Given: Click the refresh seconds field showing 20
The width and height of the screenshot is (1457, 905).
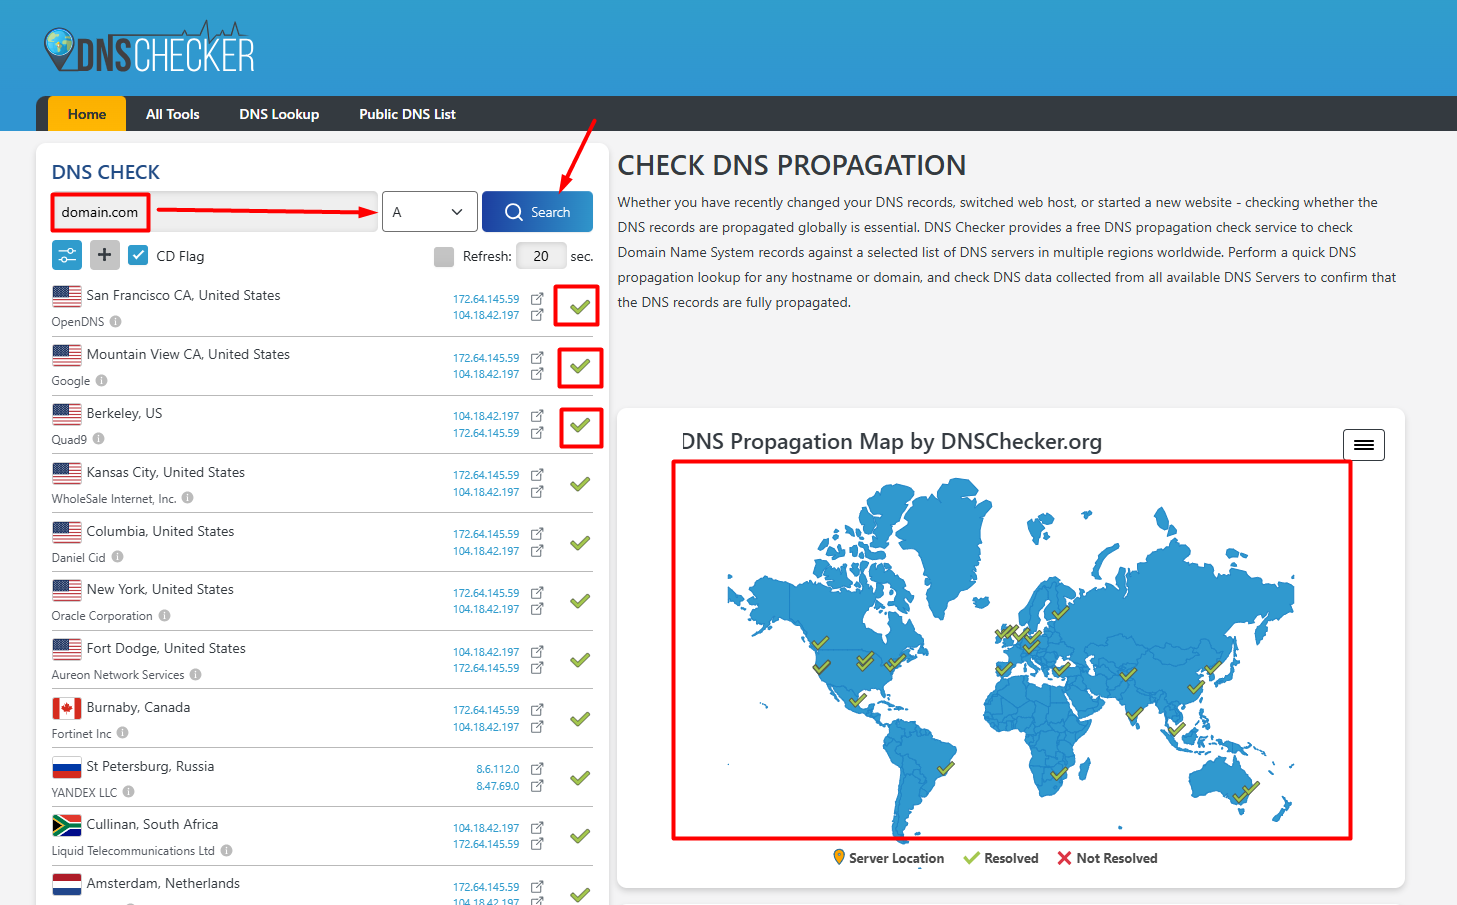Looking at the screenshot, I should 541,256.
